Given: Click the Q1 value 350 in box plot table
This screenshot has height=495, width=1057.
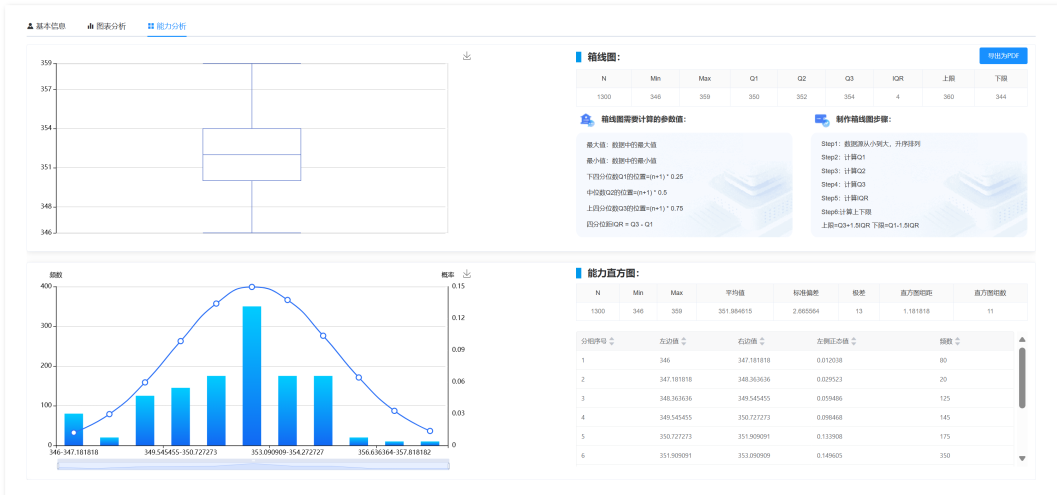Looking at the screenshot, I should [x=754, y=97].
